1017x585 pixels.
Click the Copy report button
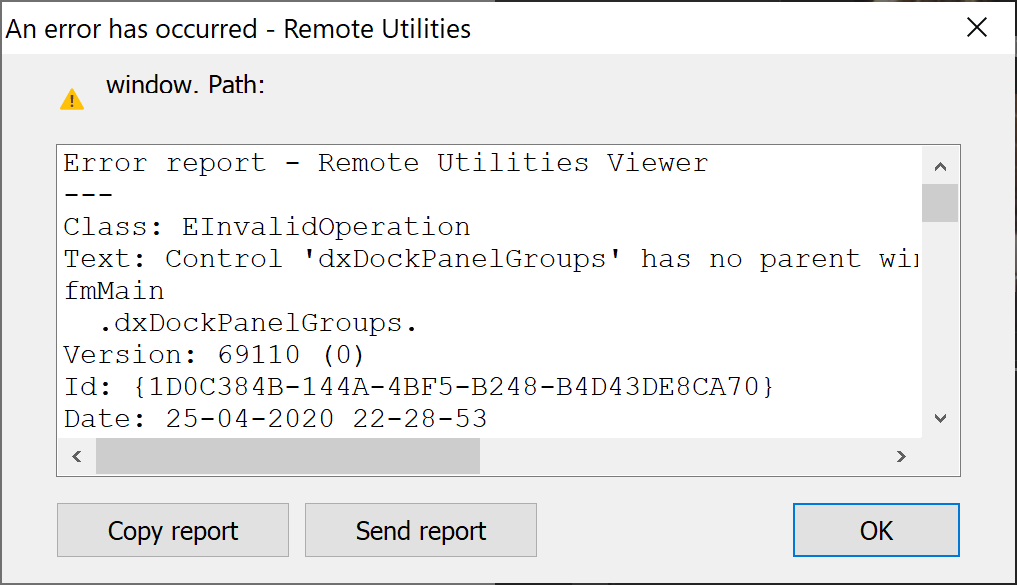173,530
